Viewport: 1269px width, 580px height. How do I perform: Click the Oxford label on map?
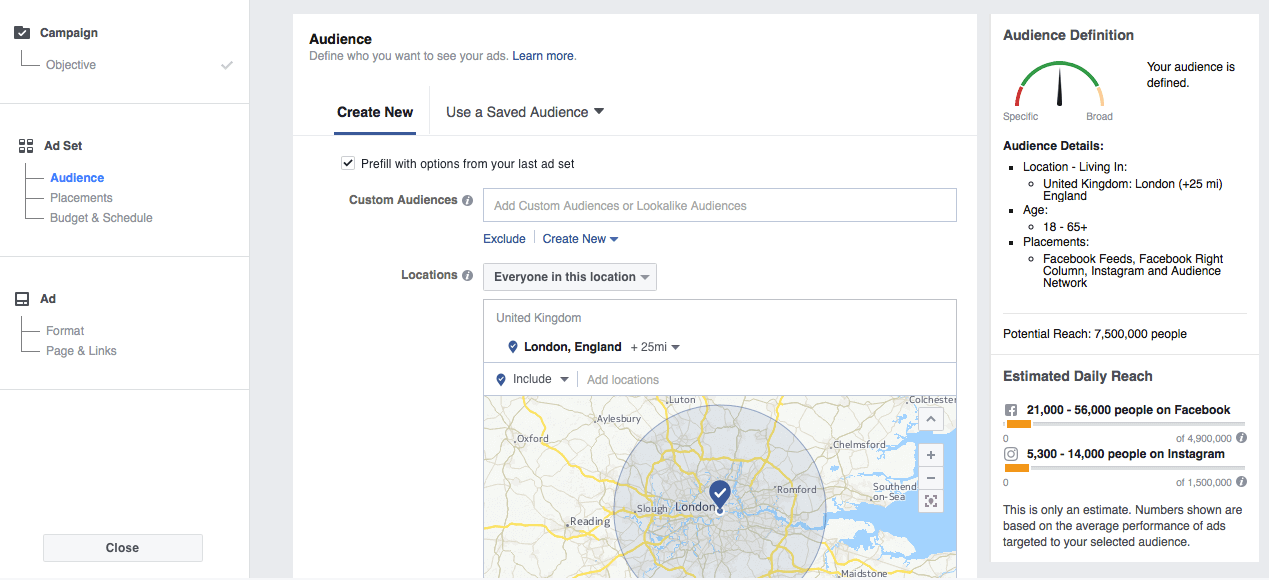tap(532, 439)
